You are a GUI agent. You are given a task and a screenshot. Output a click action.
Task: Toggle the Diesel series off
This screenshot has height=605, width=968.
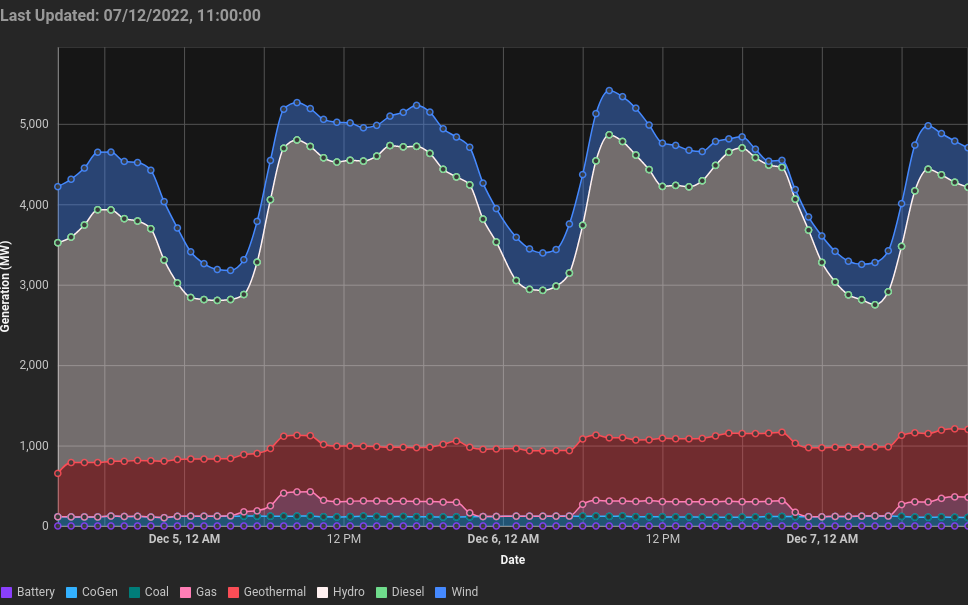coord(396,592)
